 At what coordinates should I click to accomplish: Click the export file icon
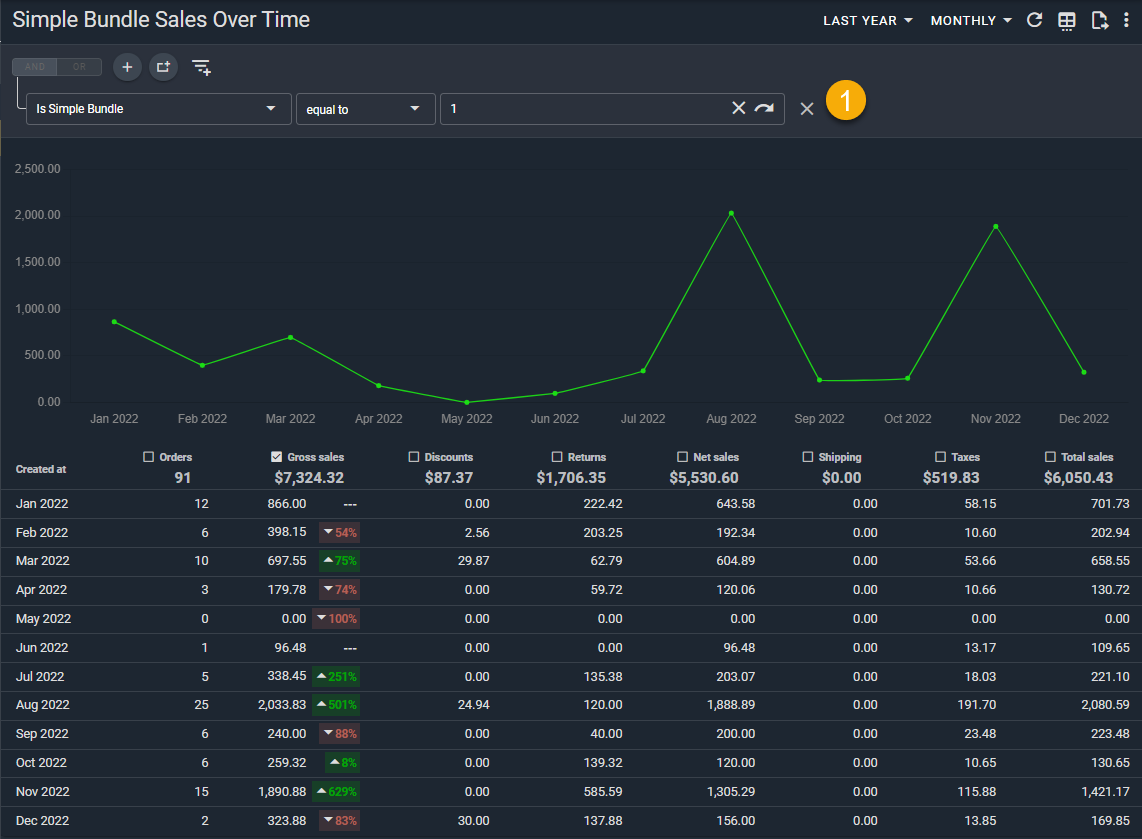[1100, 21]
